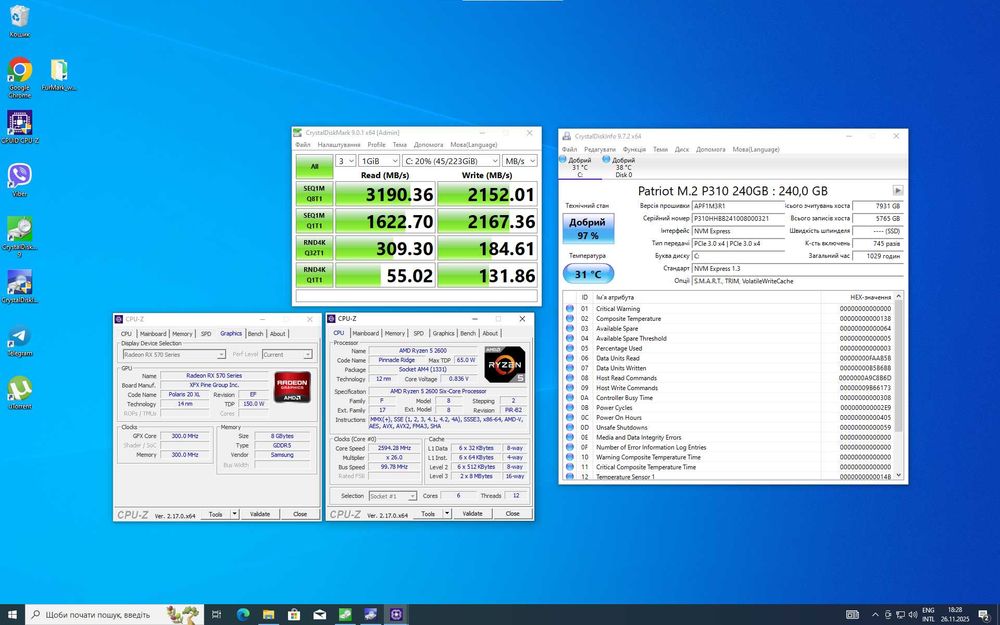The image size is (1000, 625).
Task: Click the Добрий 97% health status button
Action: pos(588,228)
